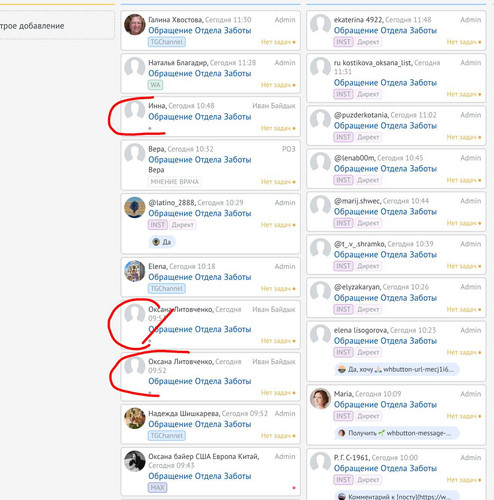Click the МНЕНИЕ ВРАЧА tag on Вера's card
Viewport: 494px width, 500px height.
[175, 182]
